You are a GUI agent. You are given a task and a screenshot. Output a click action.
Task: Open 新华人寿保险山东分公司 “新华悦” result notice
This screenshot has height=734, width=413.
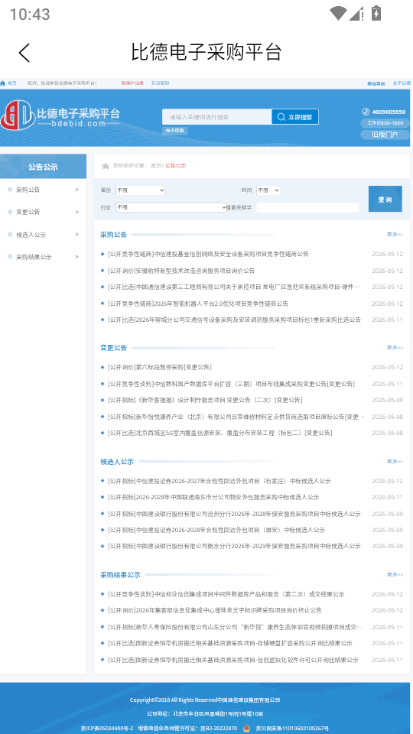[234, 627]
